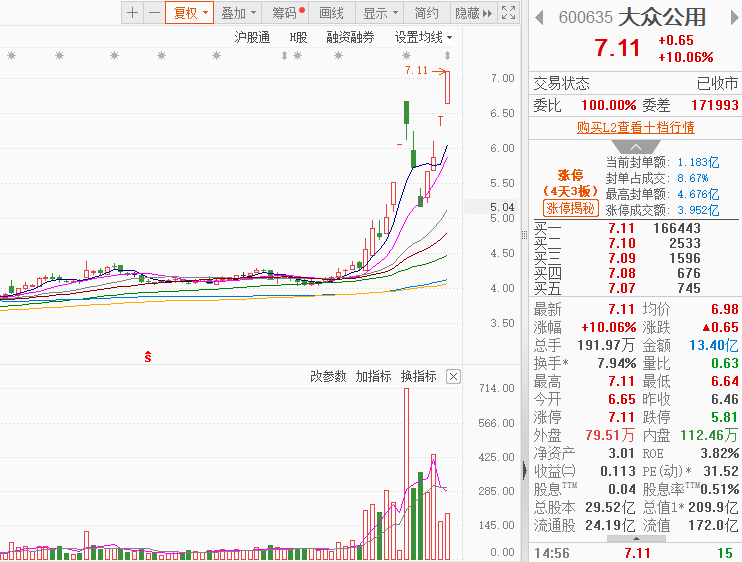Viewport: 742px width, 562px height.
Task: Toggle fullscreen chart icon
Action: coord(508,13)
